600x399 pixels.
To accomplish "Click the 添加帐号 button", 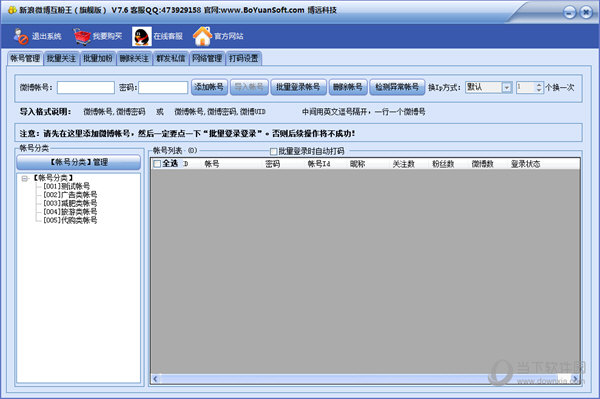I will 209,87.
